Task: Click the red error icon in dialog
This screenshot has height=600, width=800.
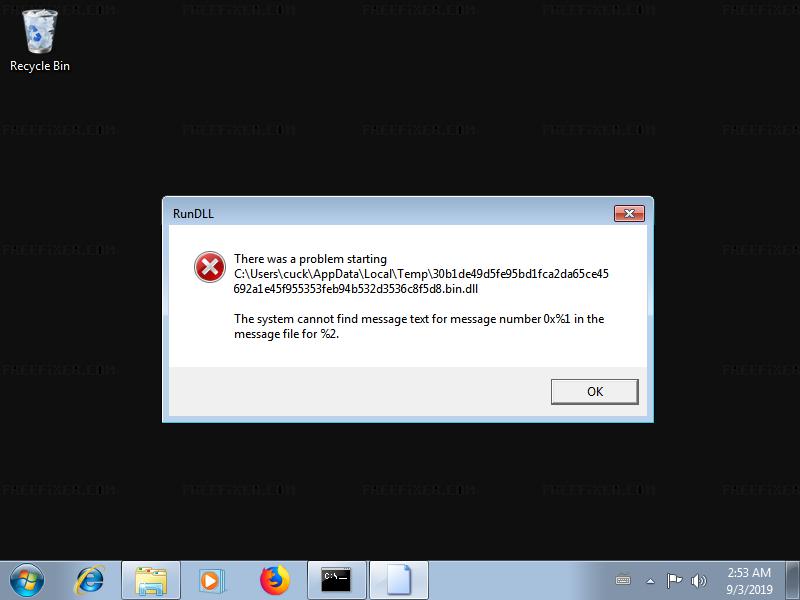Action: coord(210,267)
